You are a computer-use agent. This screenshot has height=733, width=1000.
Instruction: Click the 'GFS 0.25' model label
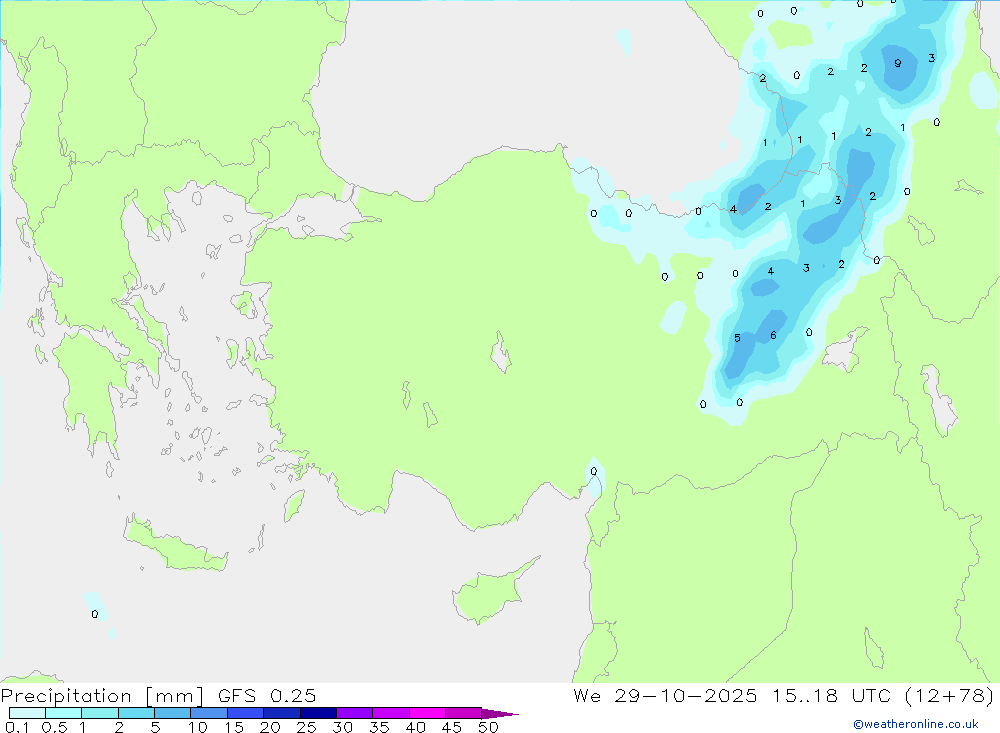pyautogui.click(x=267, y=696)
